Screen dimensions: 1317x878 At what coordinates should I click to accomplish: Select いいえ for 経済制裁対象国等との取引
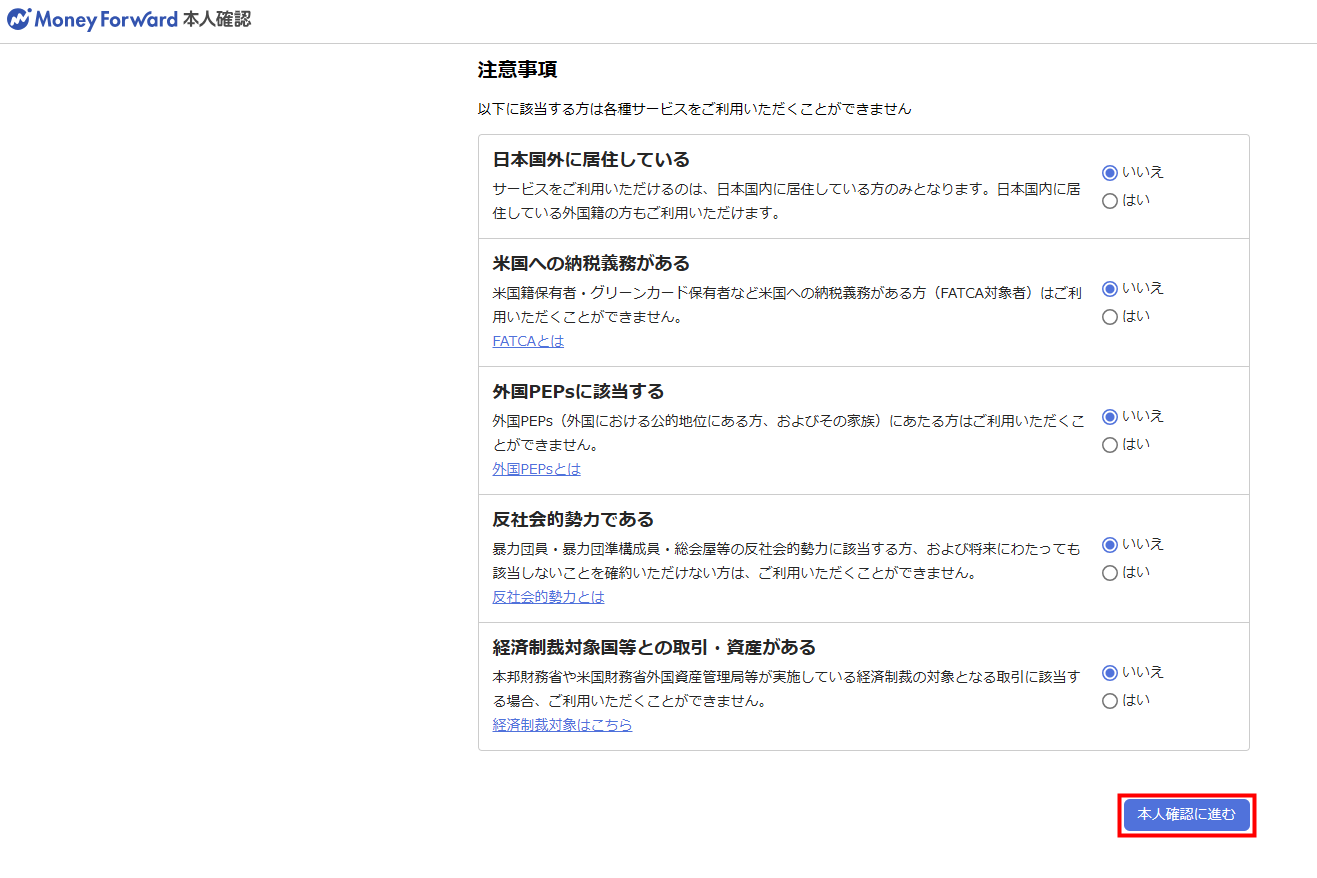[1109, 673]
